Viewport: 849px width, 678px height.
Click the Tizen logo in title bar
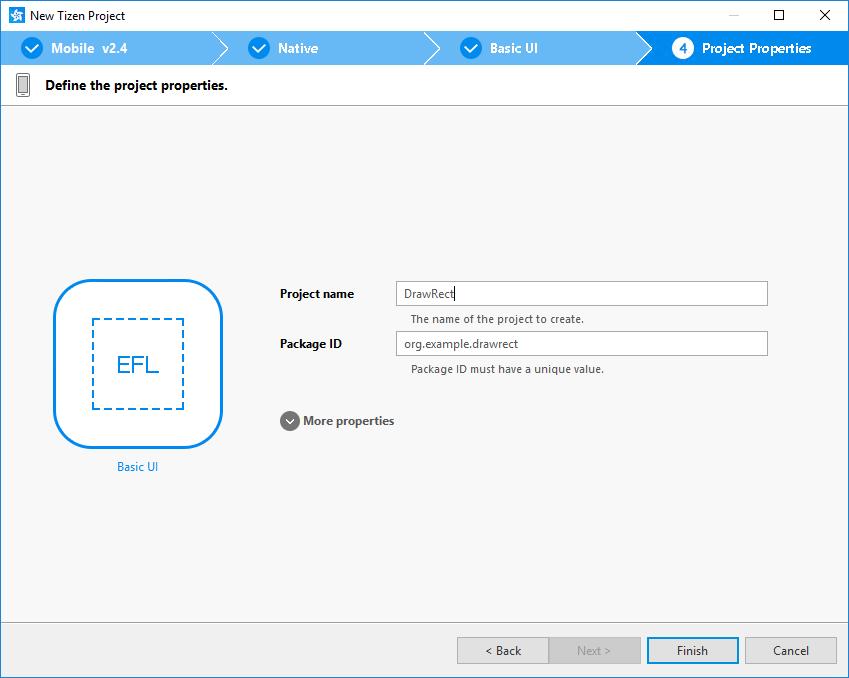coord(16,16)
